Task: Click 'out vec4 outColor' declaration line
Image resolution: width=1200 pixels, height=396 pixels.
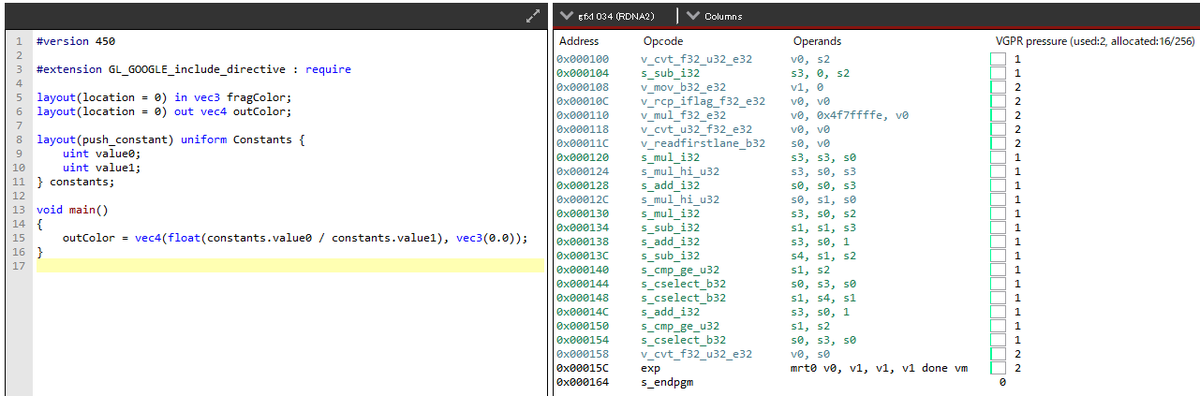Action: coord(164,112)
